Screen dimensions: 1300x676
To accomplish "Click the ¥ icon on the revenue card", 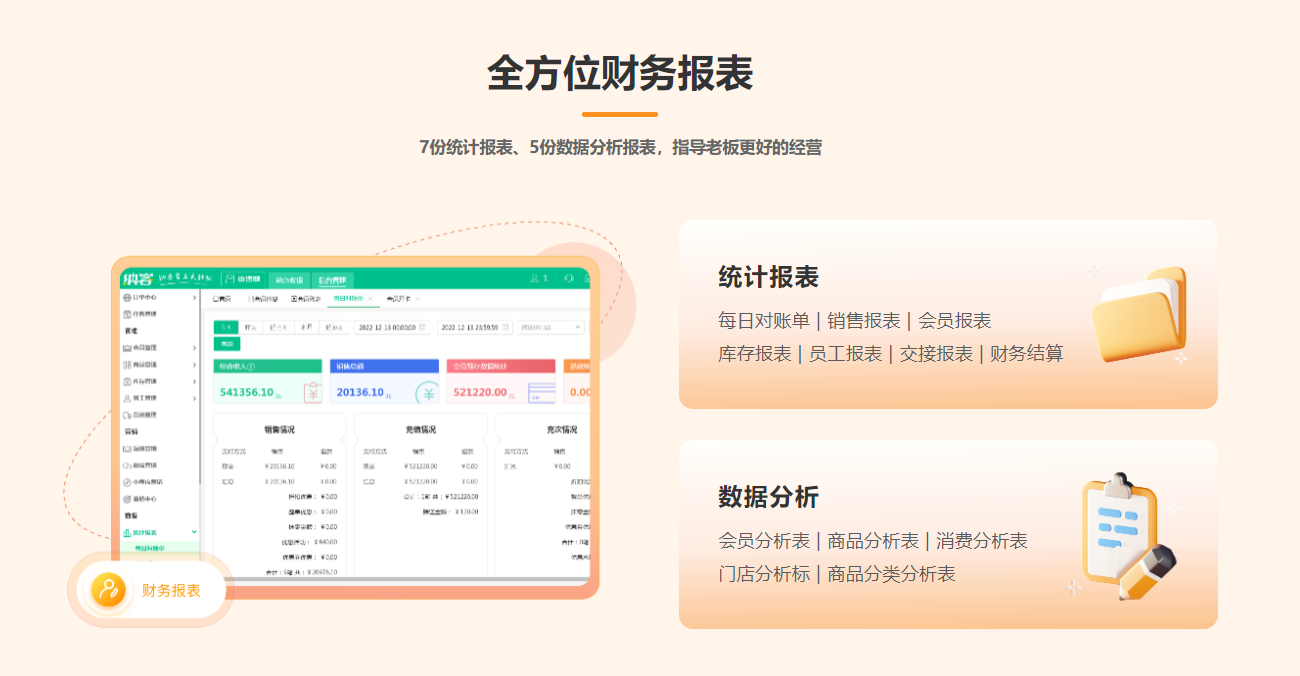I will (312, 393).
